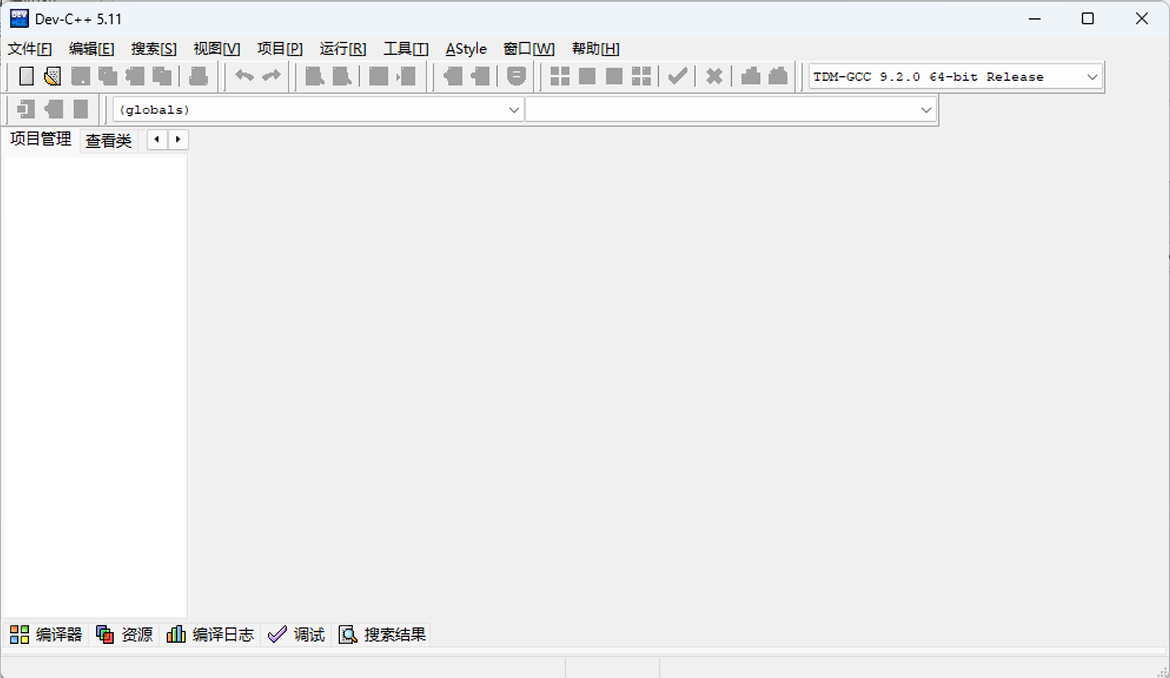Click the Print icon on the toolbar

coord(198,76)
